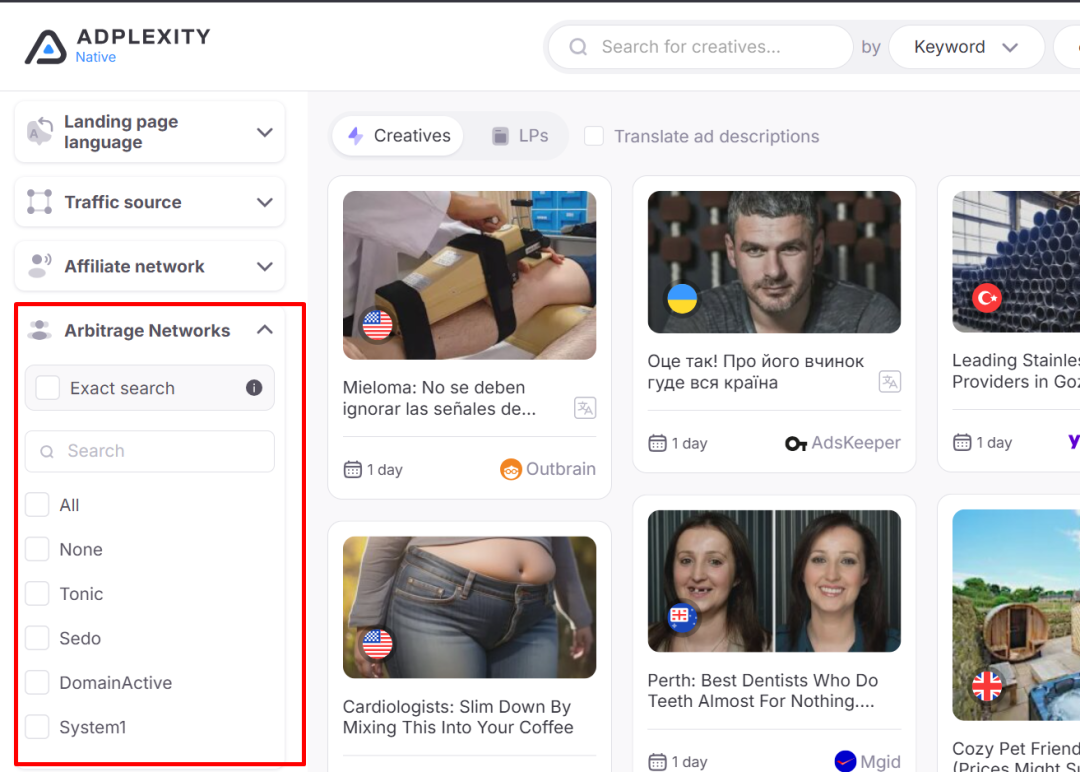Click the Ukraine flag on the ad image
The image size is (1080, 772).
682,299
